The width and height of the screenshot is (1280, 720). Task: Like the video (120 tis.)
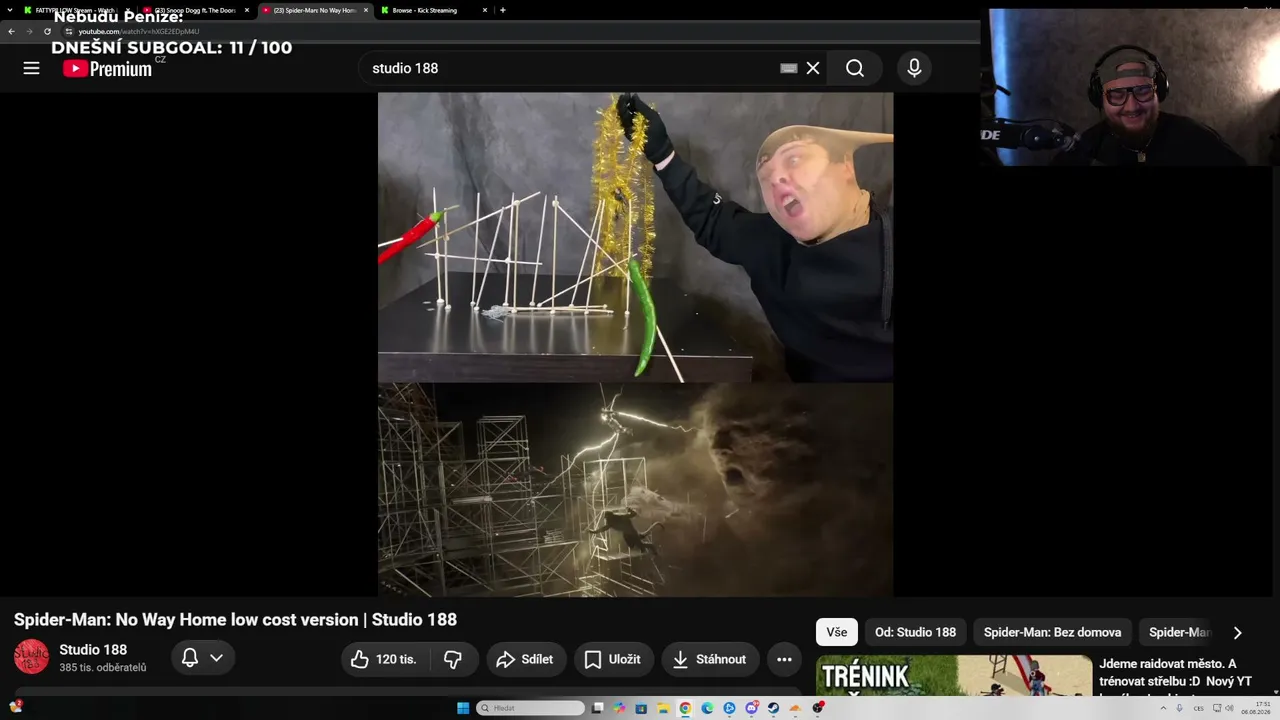tap(385, 659)
